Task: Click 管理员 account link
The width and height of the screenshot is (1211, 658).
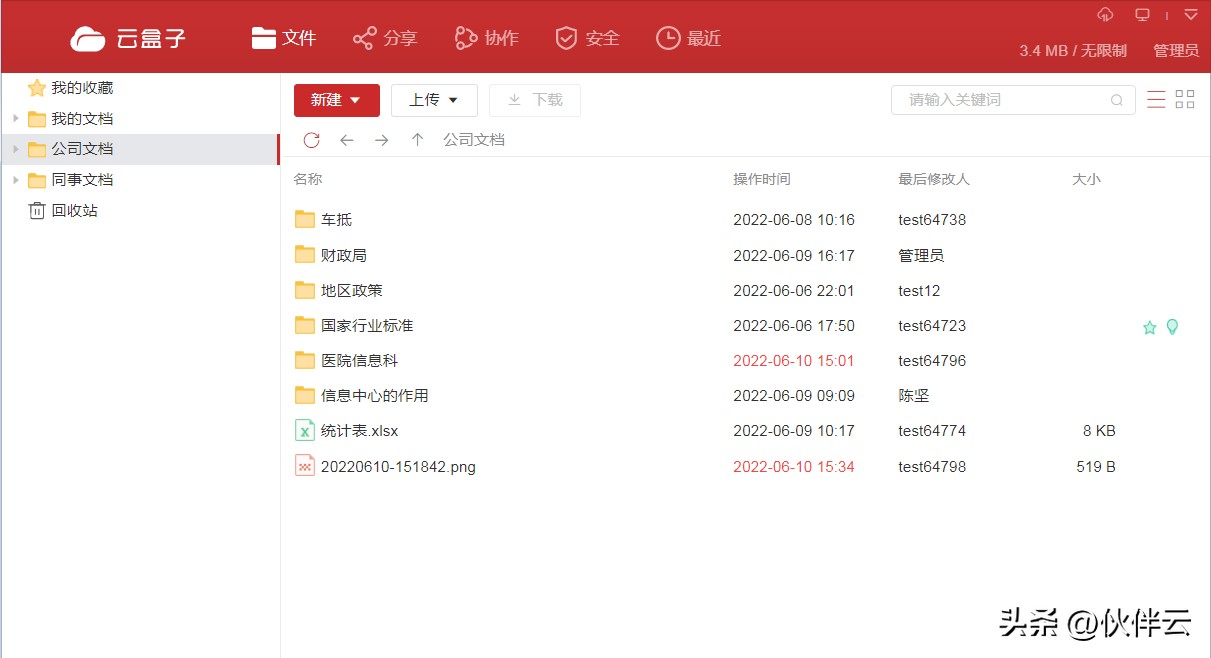Action: (x=1174, y=50)
